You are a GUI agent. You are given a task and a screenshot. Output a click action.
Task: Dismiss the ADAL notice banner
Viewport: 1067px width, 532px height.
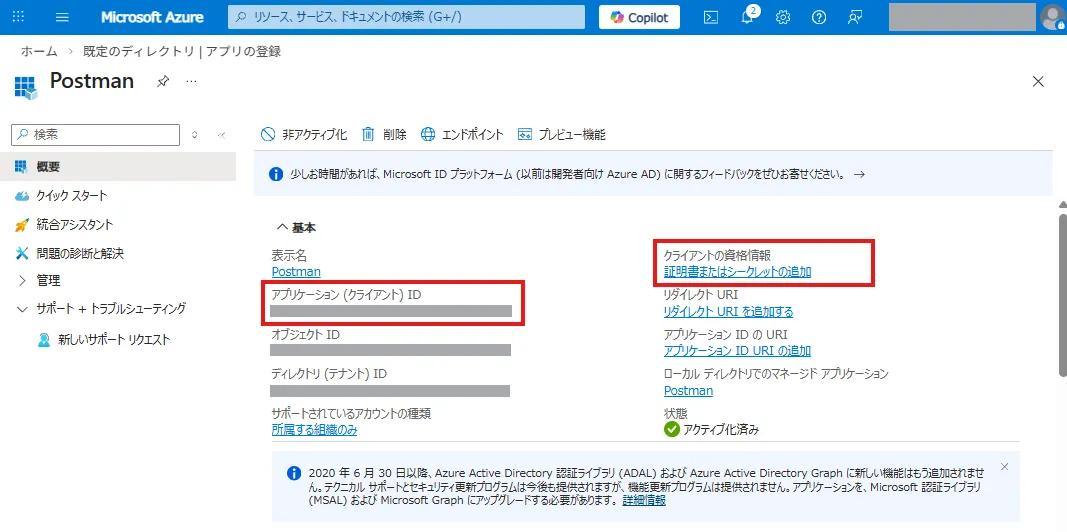coord(1005,466)
